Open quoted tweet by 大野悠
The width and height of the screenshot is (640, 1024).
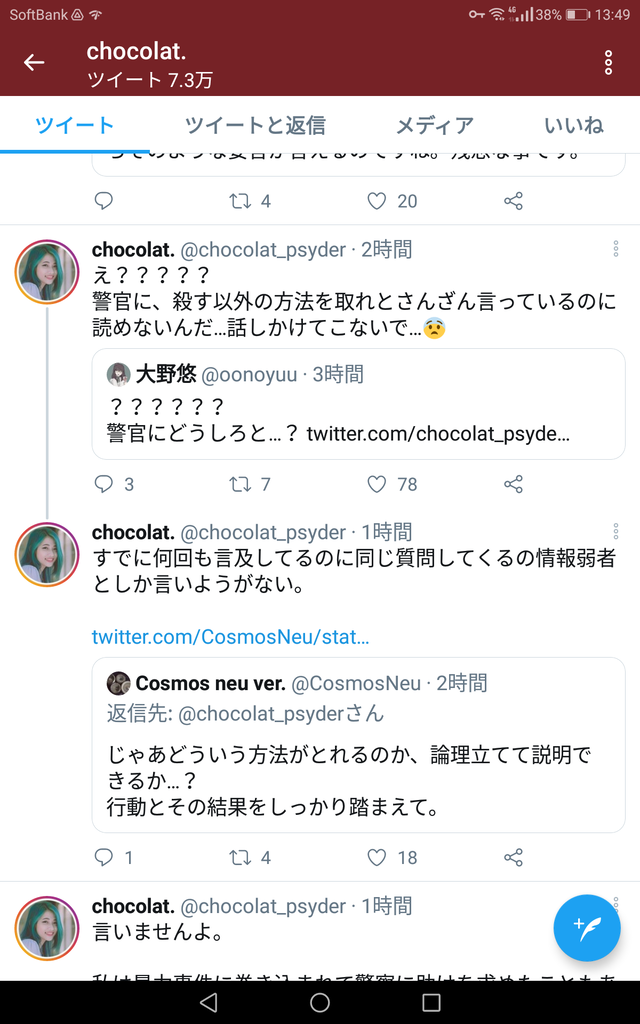[x=359, y=404]
